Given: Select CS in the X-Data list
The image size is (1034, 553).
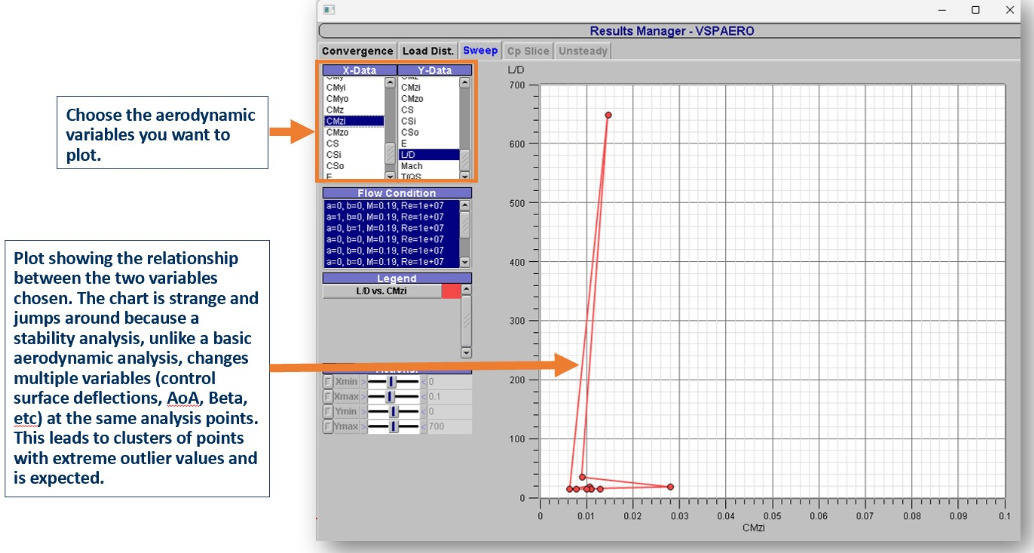Looking at the screenshot, I should tap(333, 144).
